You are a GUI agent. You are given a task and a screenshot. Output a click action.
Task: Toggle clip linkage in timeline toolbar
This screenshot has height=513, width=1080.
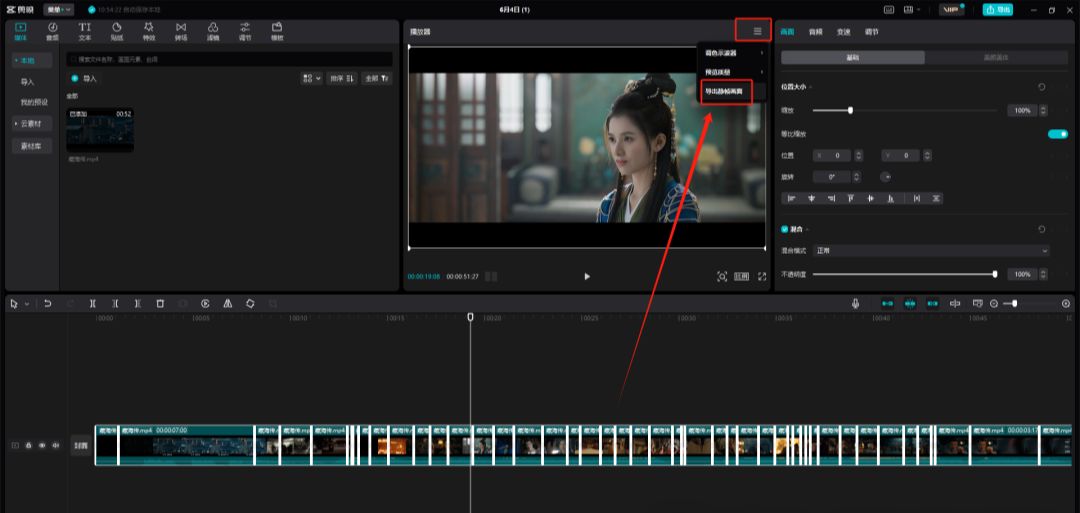click(x=933, y=304)
